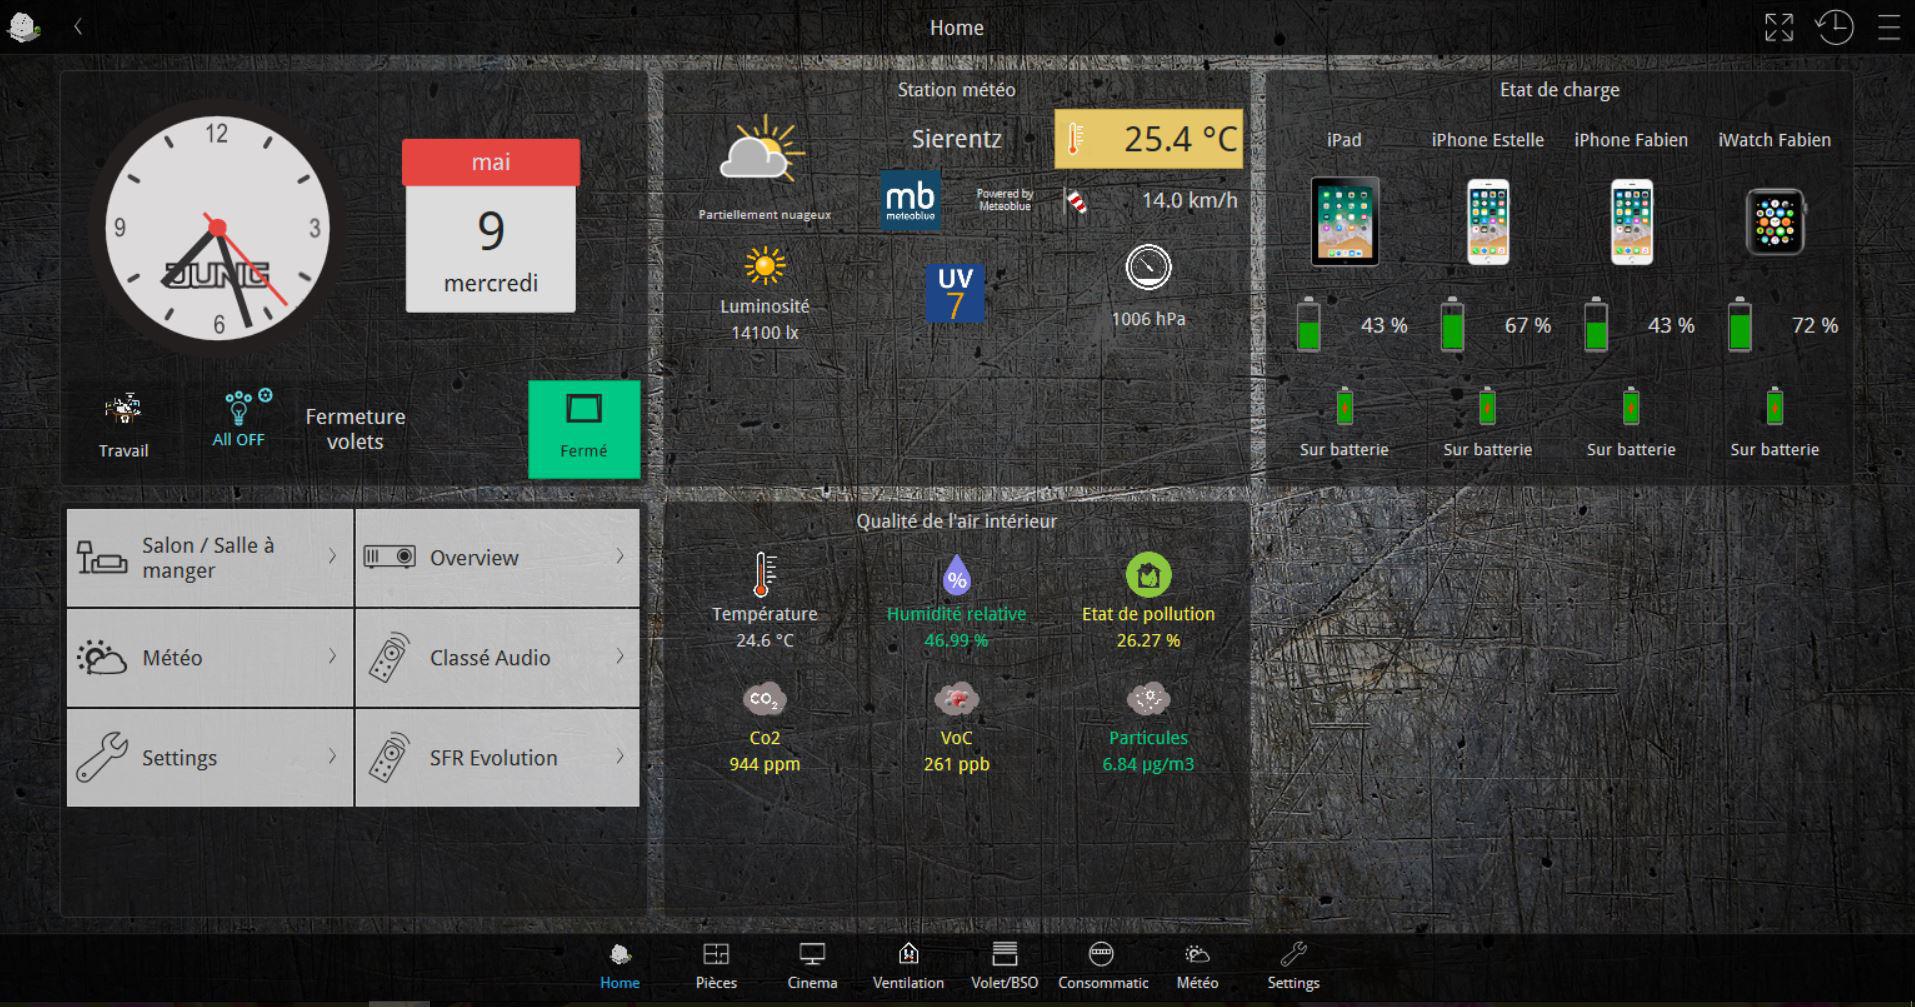Open the history clock icon
1915x1007 pixels.
pos(1834,28)
